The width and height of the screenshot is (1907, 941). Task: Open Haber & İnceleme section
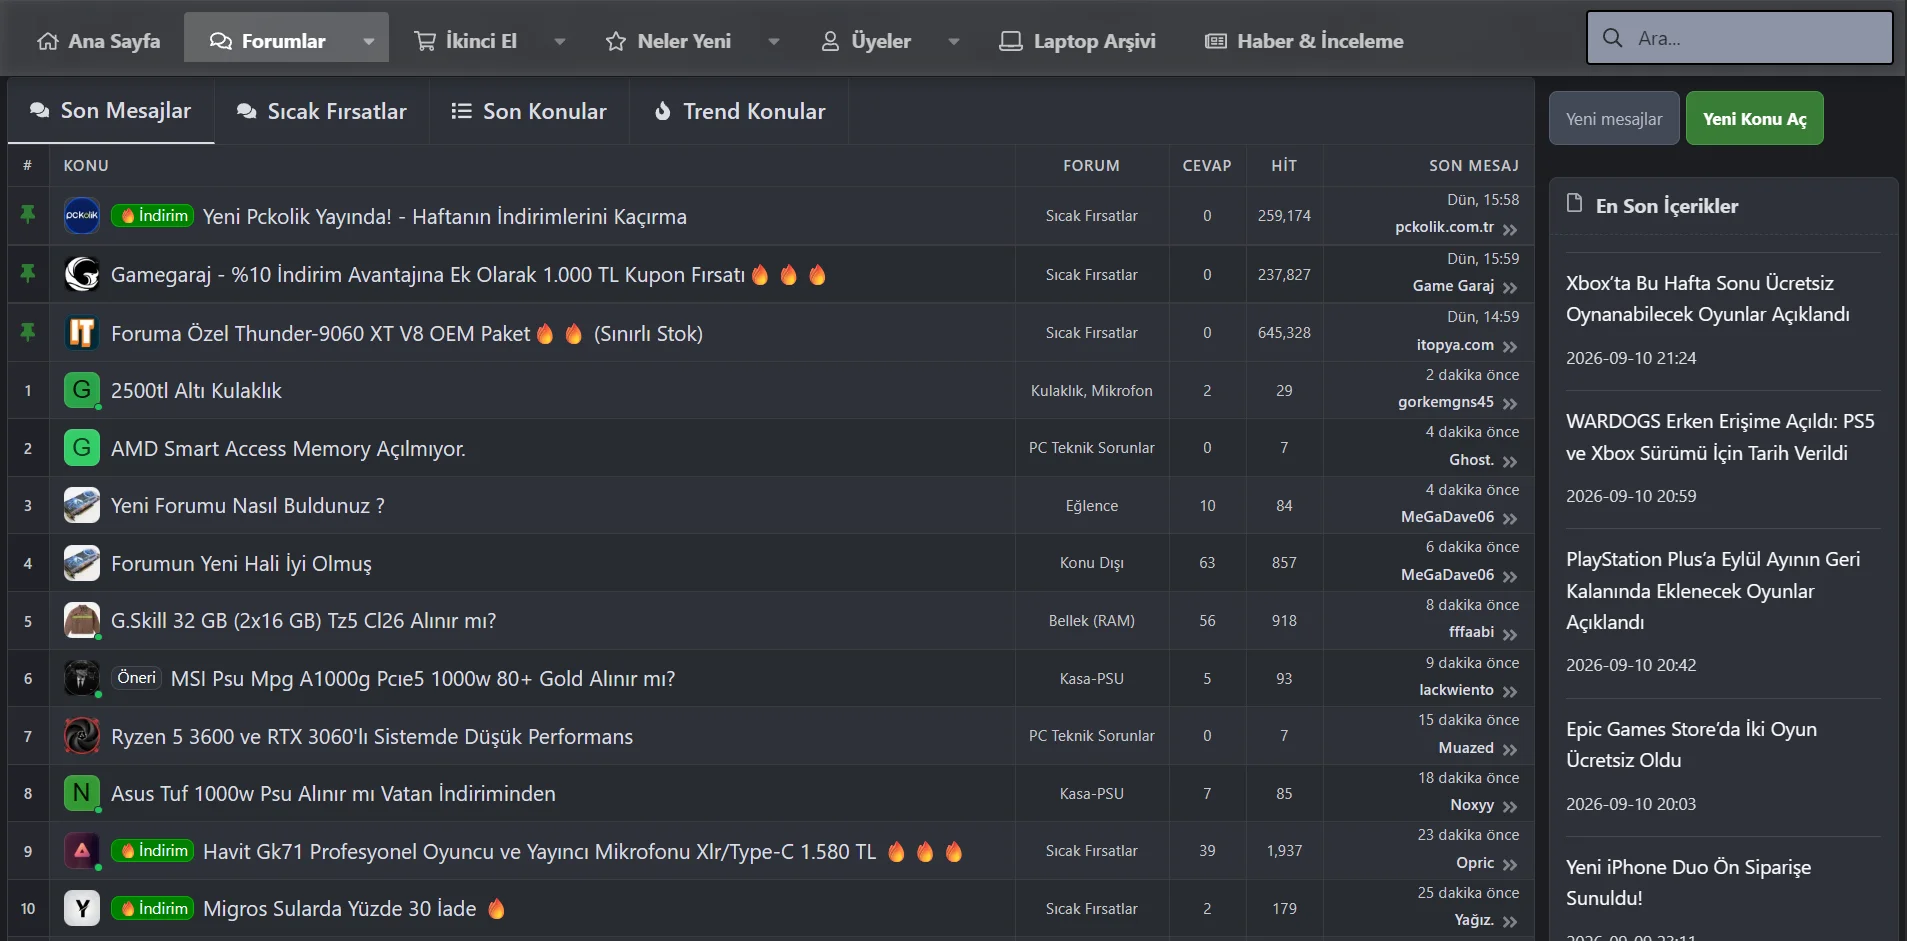click(1304, 41)
